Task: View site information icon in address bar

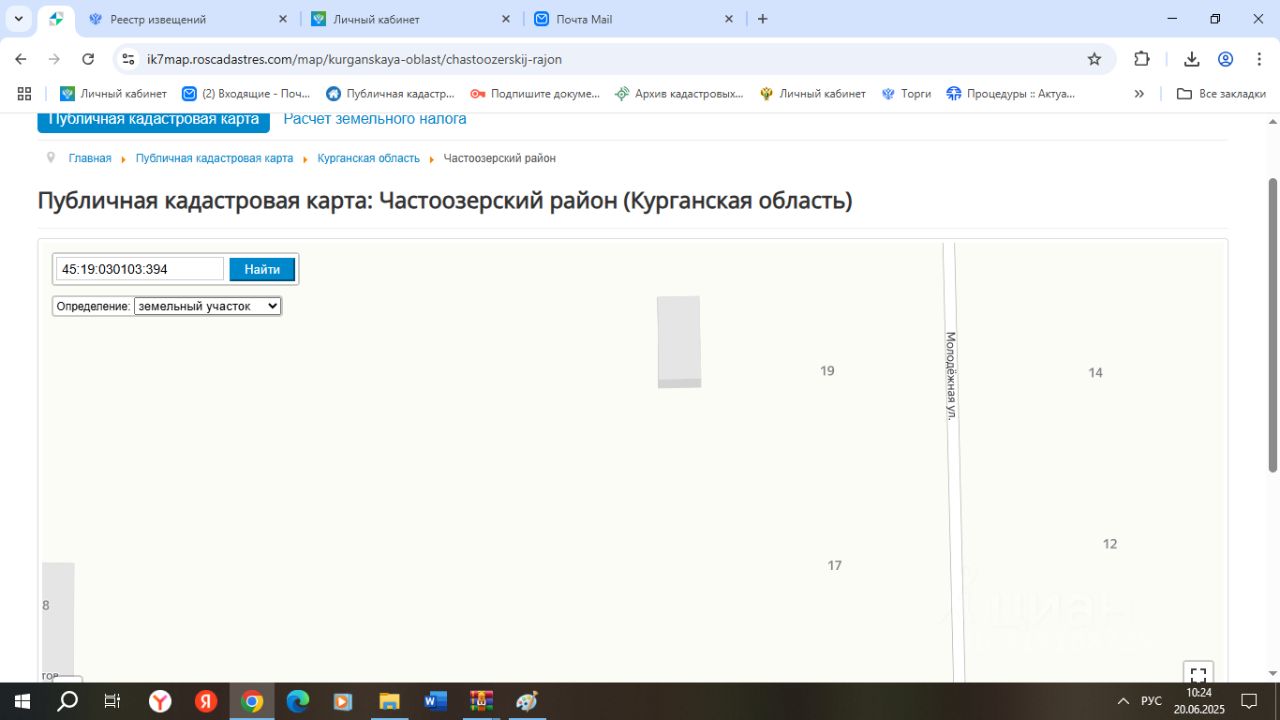Action: click(128, 59)
